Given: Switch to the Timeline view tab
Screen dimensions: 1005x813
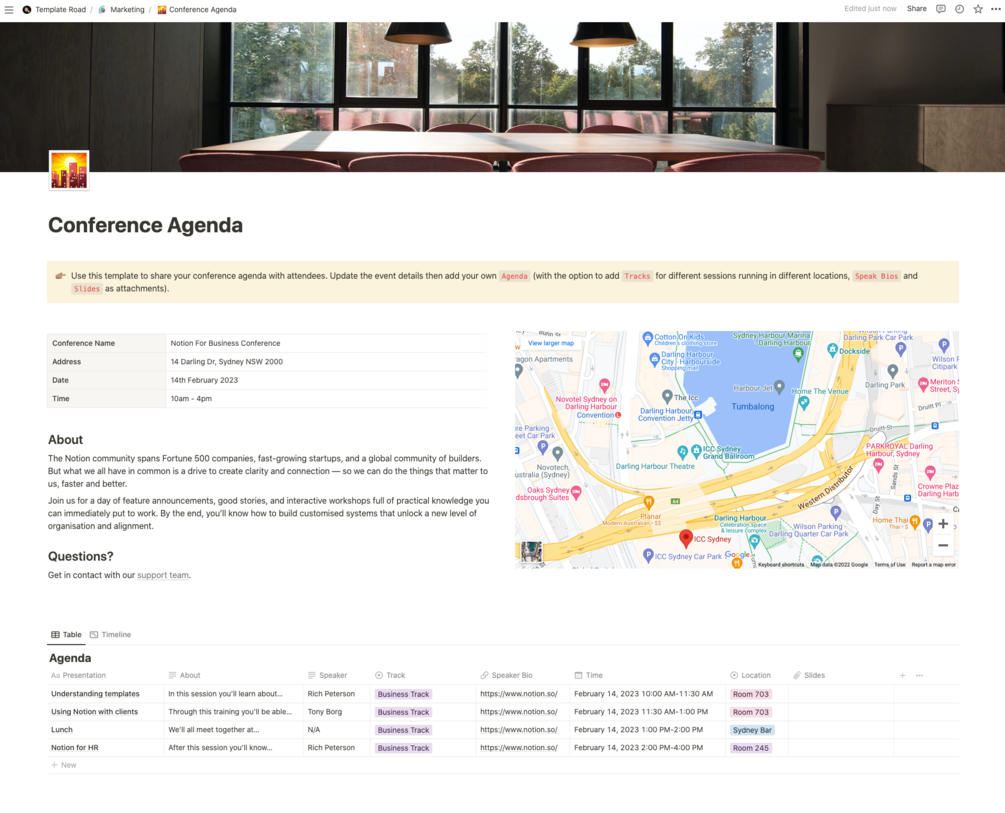Looking at the screenshot, I should point(110,635).
